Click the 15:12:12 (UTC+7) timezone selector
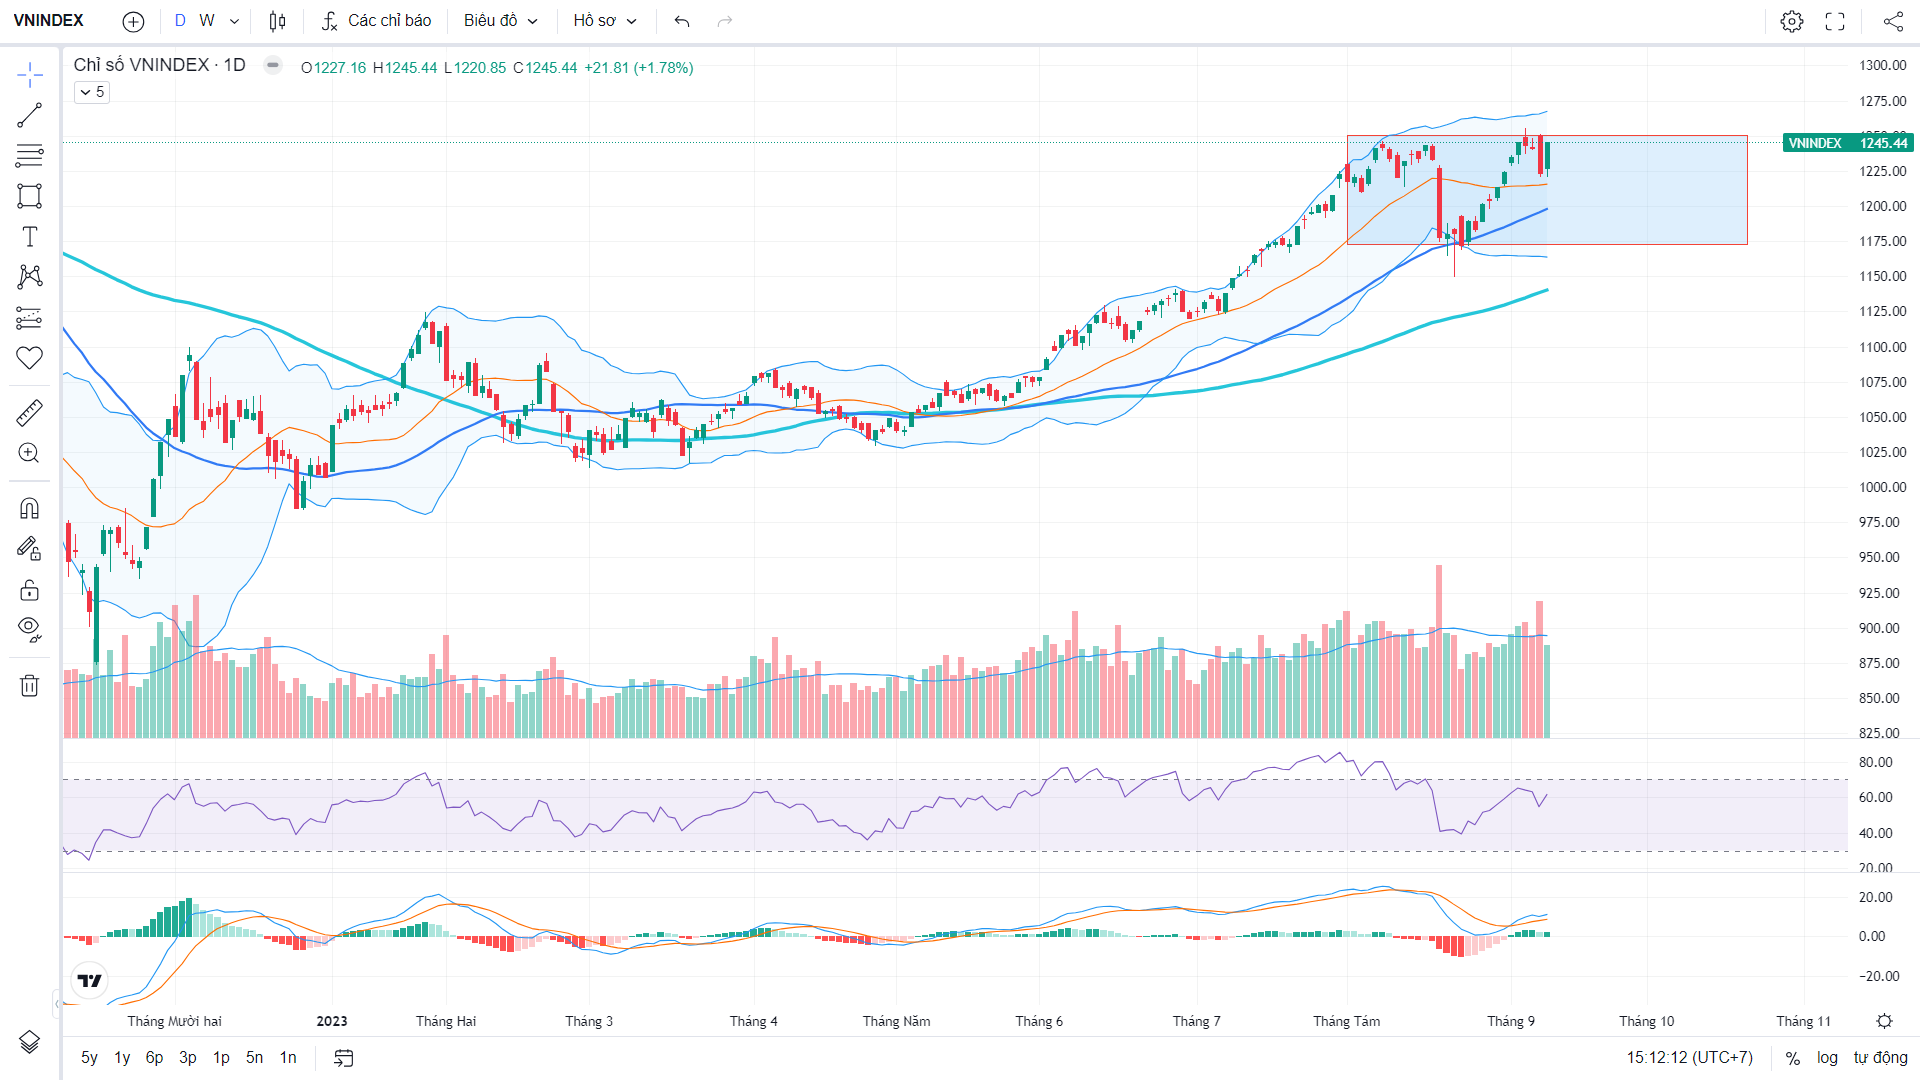 1690,1058
